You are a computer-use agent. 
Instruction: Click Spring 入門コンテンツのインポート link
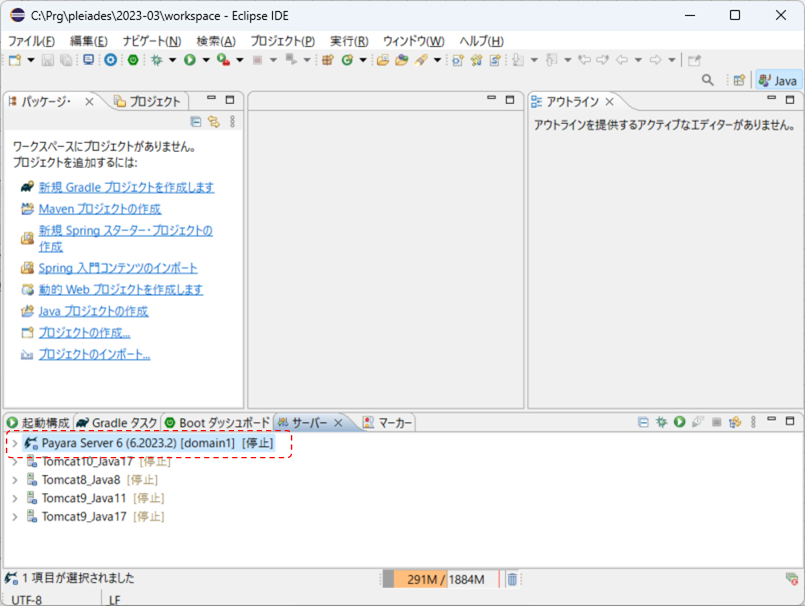(118, 268)
